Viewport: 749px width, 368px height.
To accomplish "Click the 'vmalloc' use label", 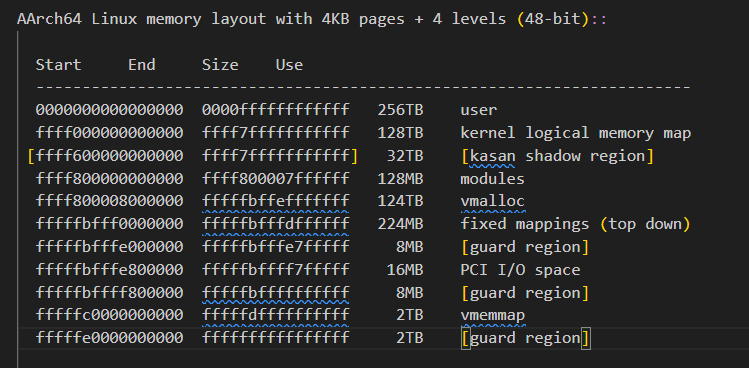I will point(492,201).
